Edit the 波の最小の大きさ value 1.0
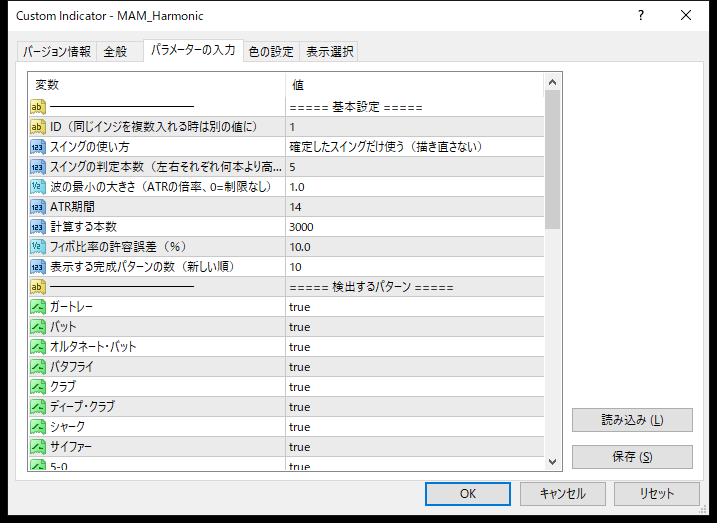This screenshot has height=523, width=717. (414, 187)
